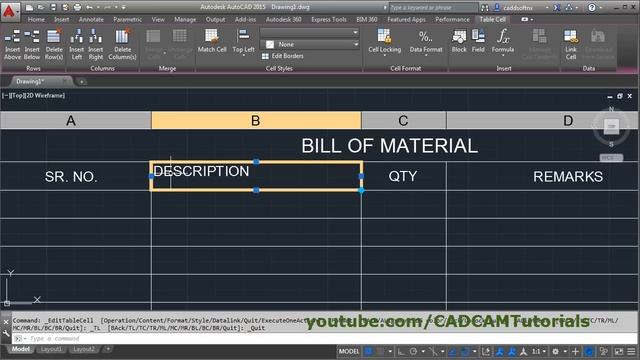
Task: Insert a Field into the cell
Action: tap(478, 41)
